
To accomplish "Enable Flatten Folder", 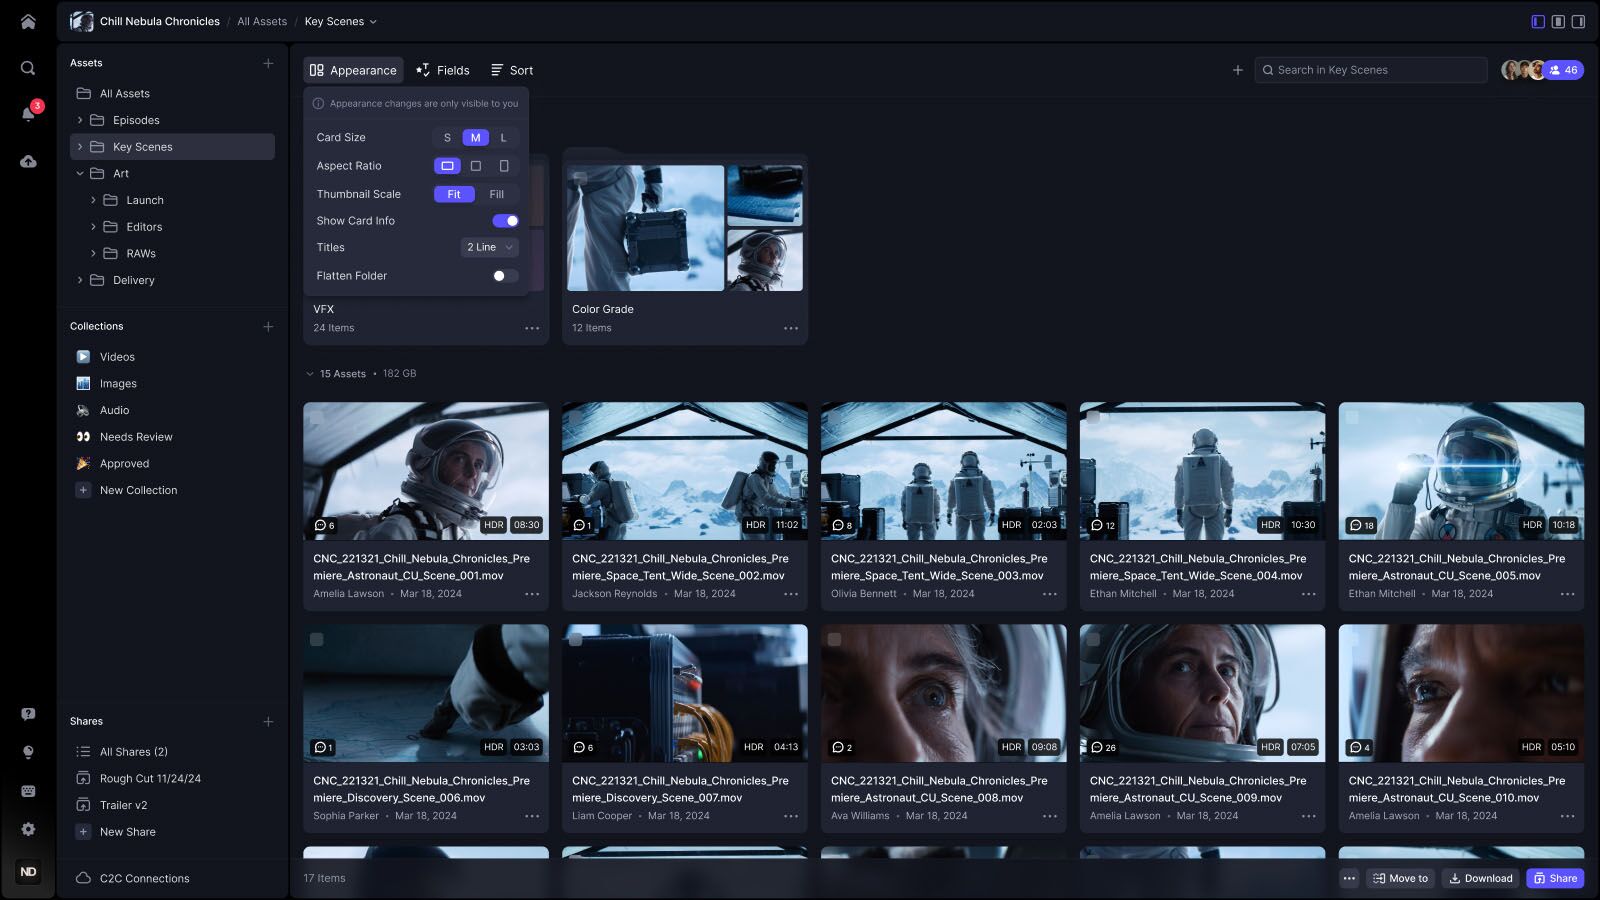I will (x=503, y=275).
